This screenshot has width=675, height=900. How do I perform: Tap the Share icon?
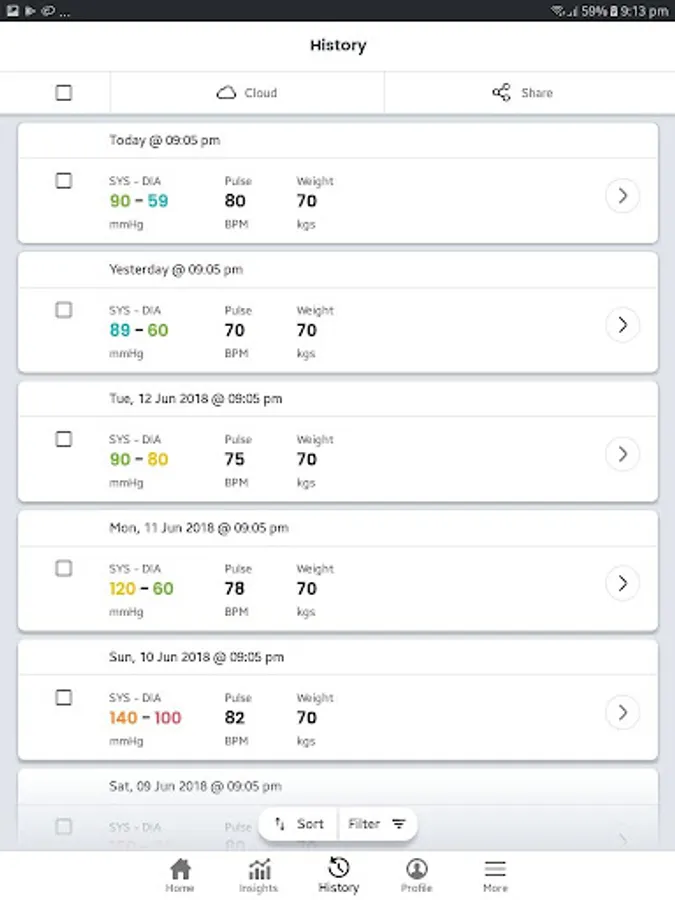pyautogui.click(x=502, y=93)
